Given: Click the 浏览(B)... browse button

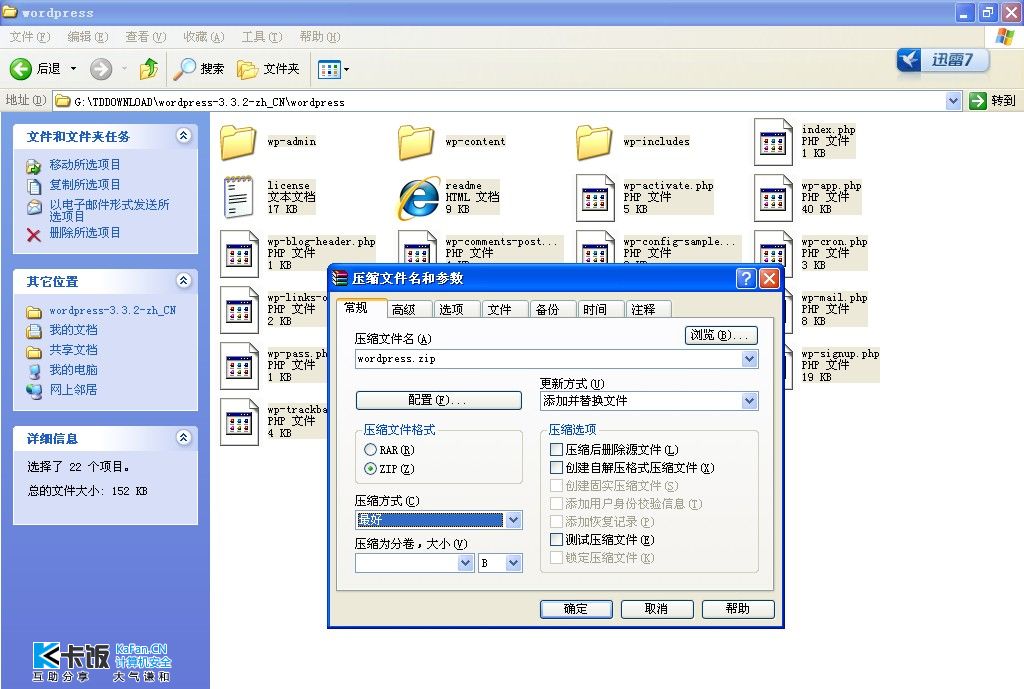Looking at the screenshot, I should point(721,336).
